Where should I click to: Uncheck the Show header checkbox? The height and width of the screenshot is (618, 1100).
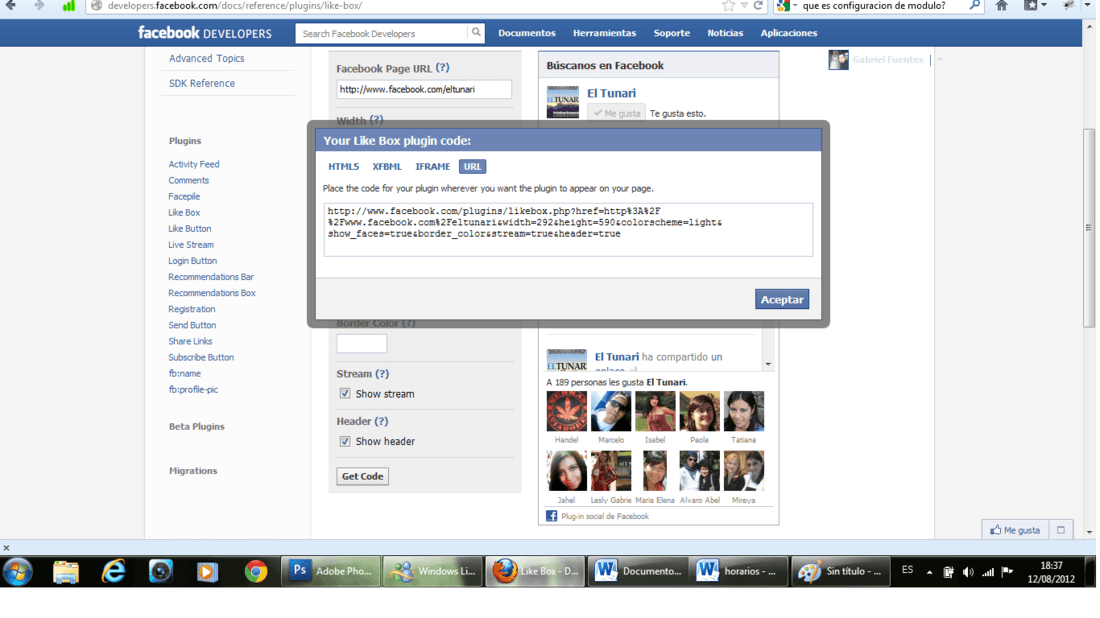[x=344, y=441]
